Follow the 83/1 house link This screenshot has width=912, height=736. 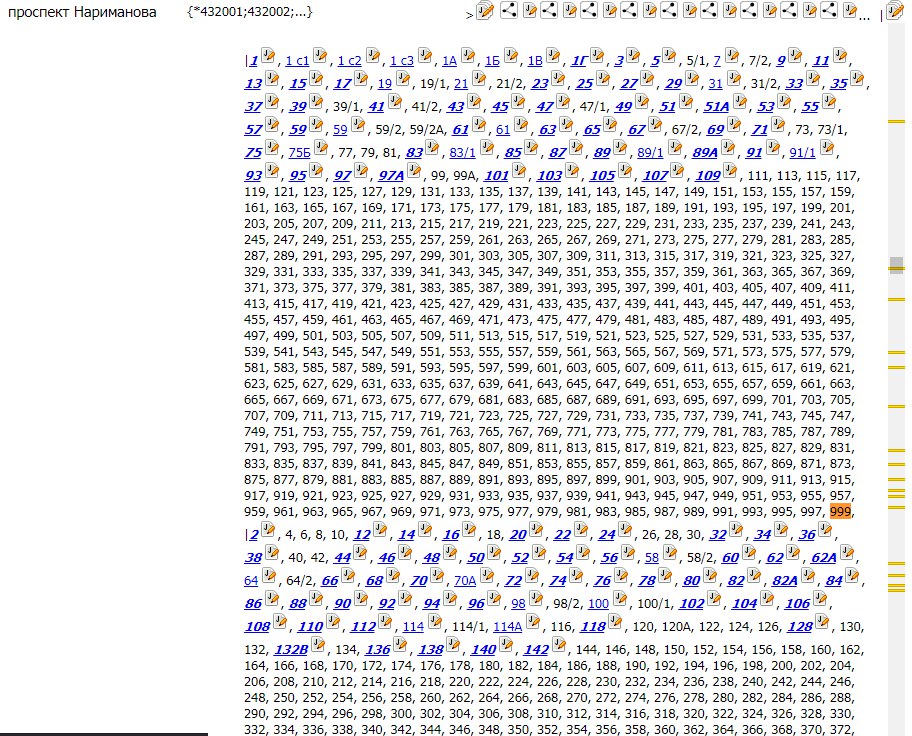[462, 154]
